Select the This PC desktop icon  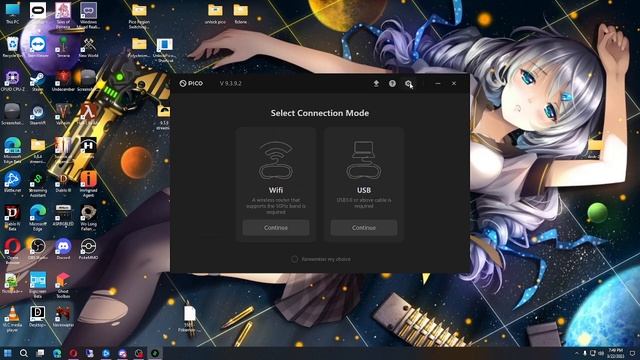coord(12,13)
